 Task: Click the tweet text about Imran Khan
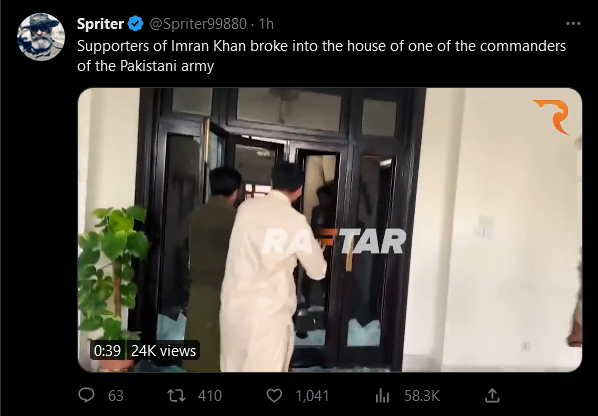pos(322,56)
